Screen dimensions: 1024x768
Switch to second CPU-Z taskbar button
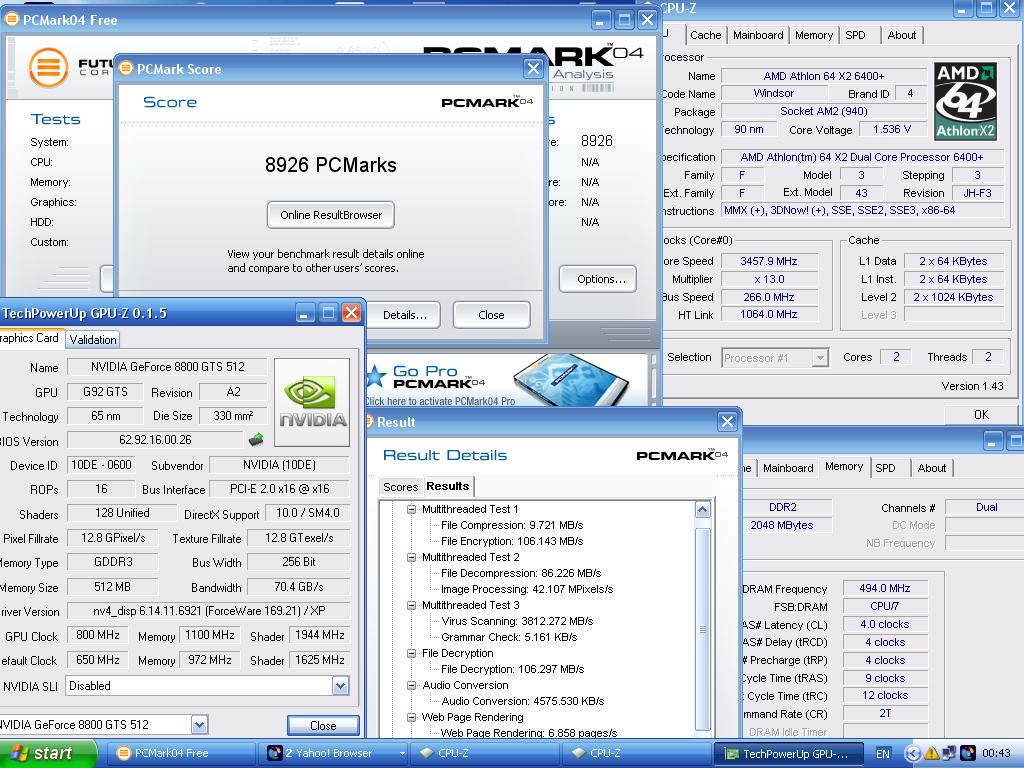(x=636, y=753)
